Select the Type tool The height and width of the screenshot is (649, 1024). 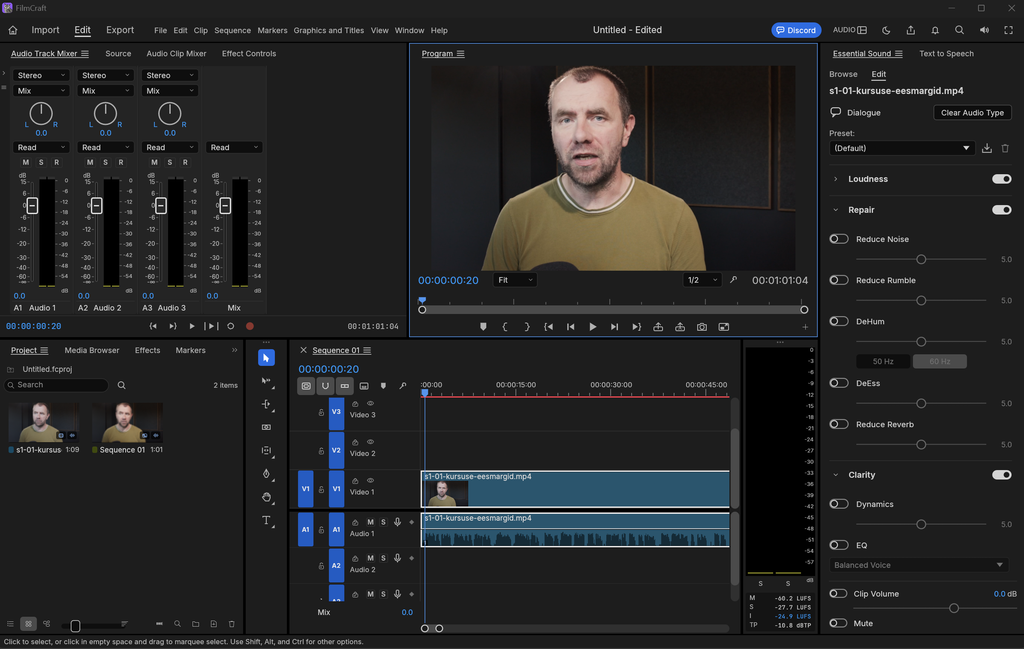coord(266,520)
